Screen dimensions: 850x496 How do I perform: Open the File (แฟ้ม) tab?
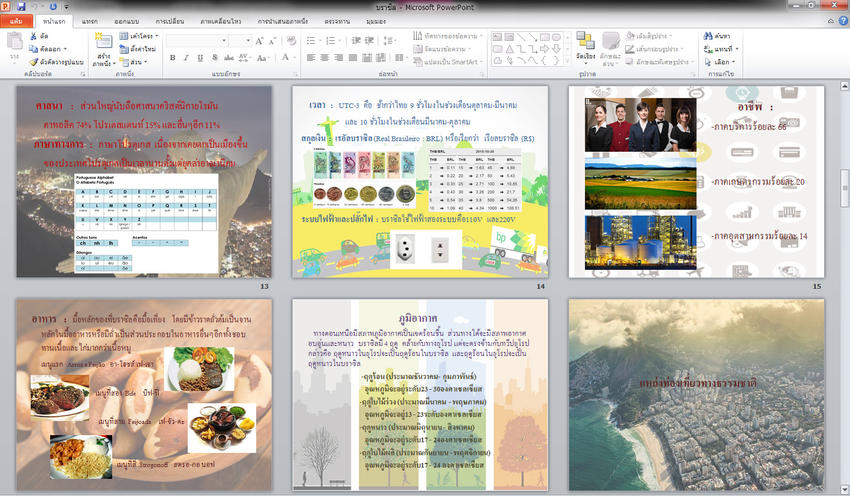[16, 21]
